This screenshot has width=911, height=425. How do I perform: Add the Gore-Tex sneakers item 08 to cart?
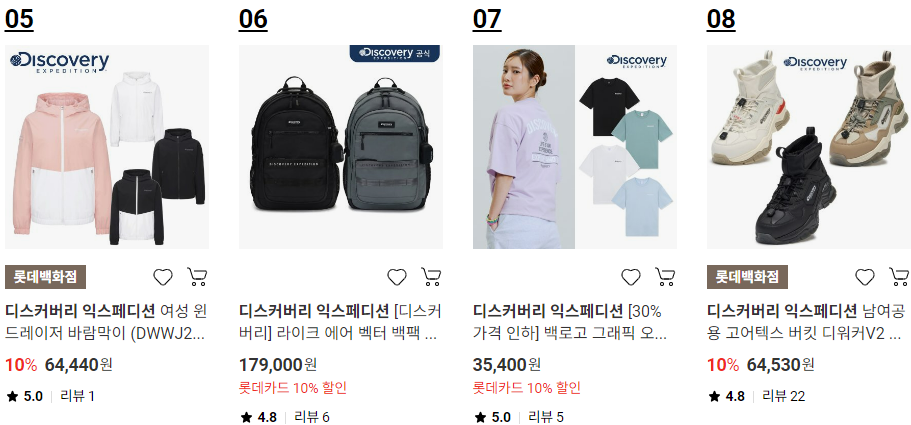(900, 278)
